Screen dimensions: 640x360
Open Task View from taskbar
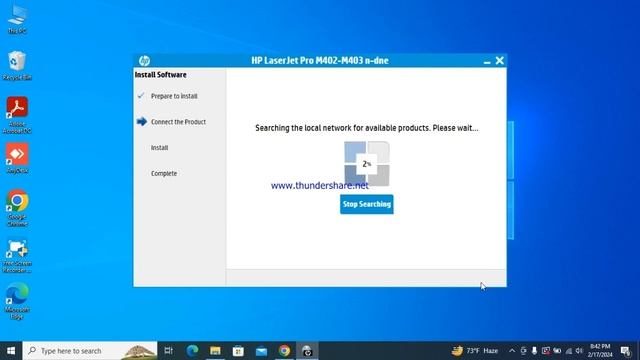coord(168,351)
